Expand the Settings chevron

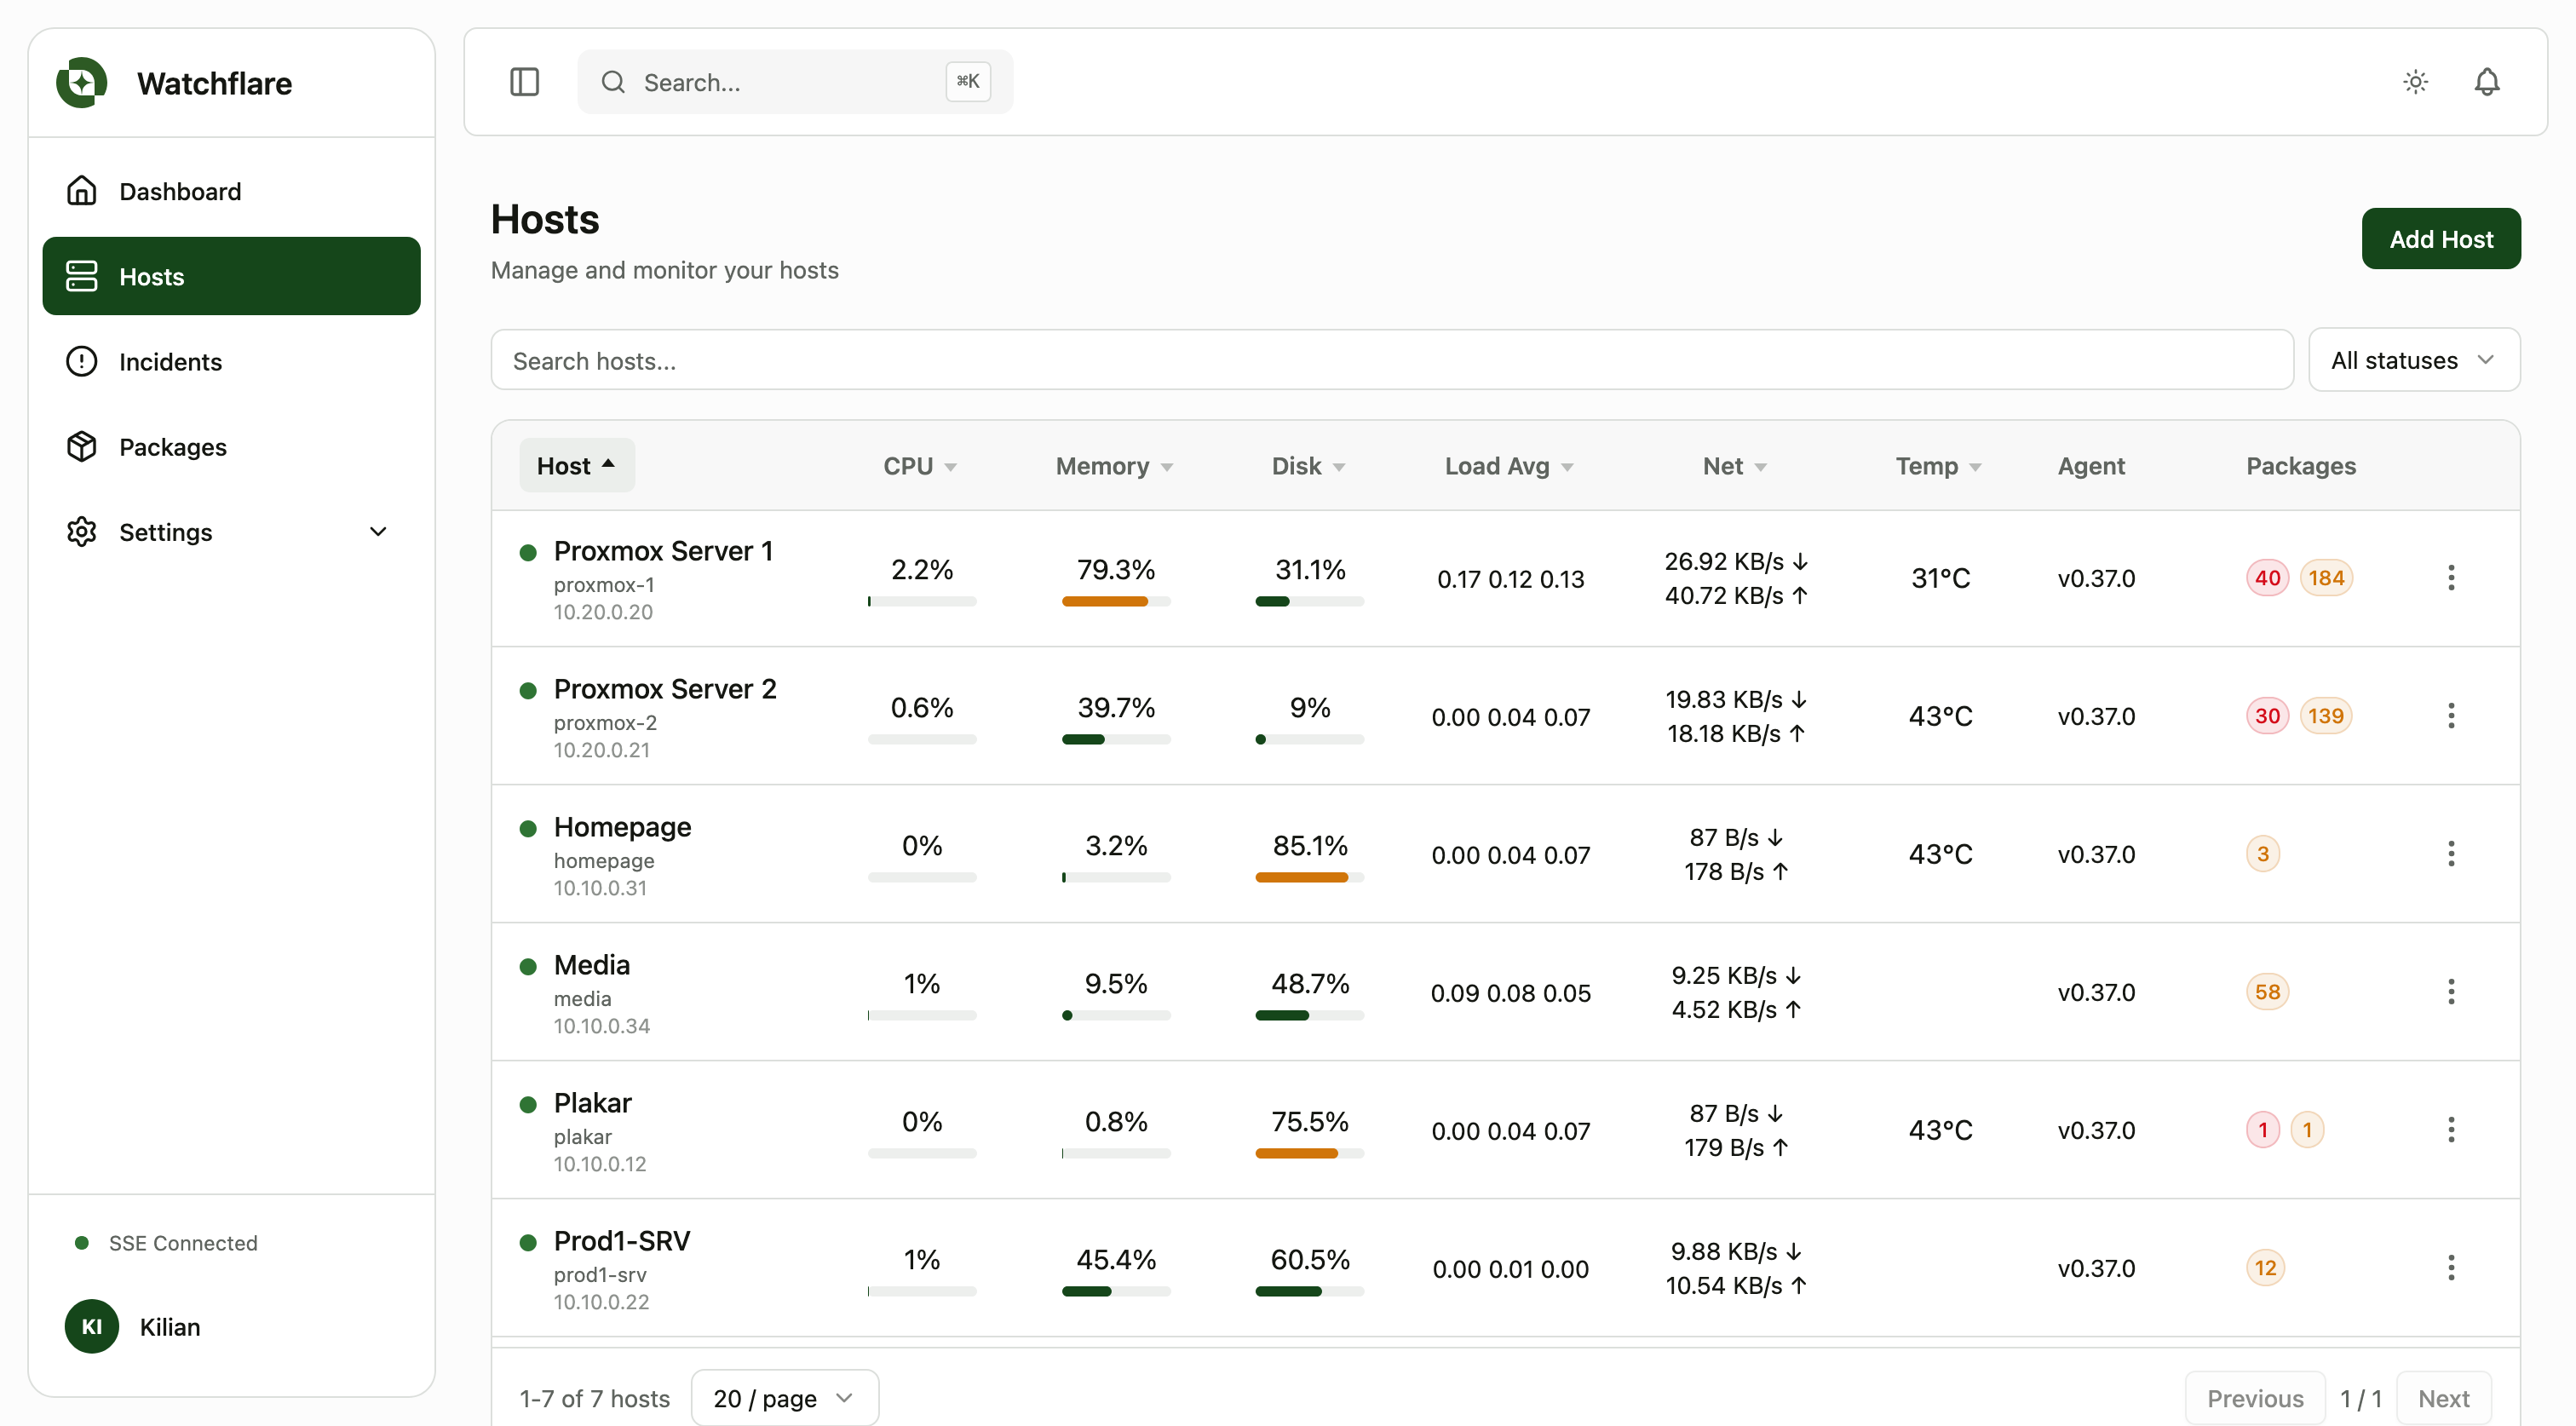coord(378,532)
